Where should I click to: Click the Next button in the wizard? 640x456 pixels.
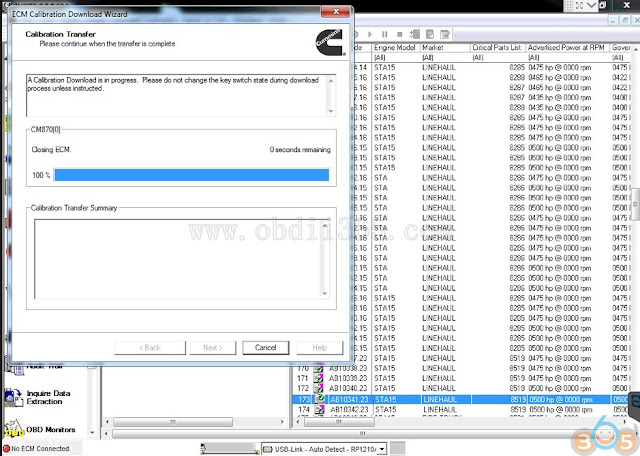pyautogui.click(x=213, y=348)
